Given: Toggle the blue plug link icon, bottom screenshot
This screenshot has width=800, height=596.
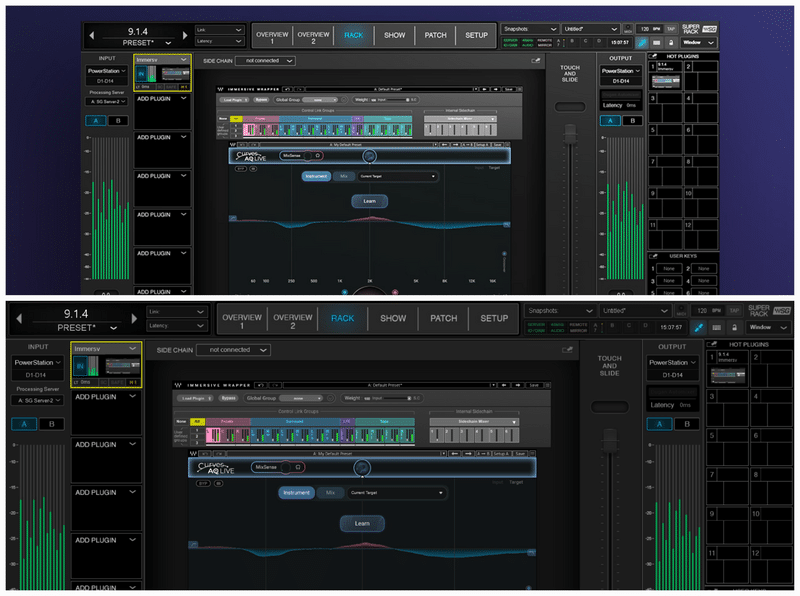Looking at the screenshot, I should 698,327.
